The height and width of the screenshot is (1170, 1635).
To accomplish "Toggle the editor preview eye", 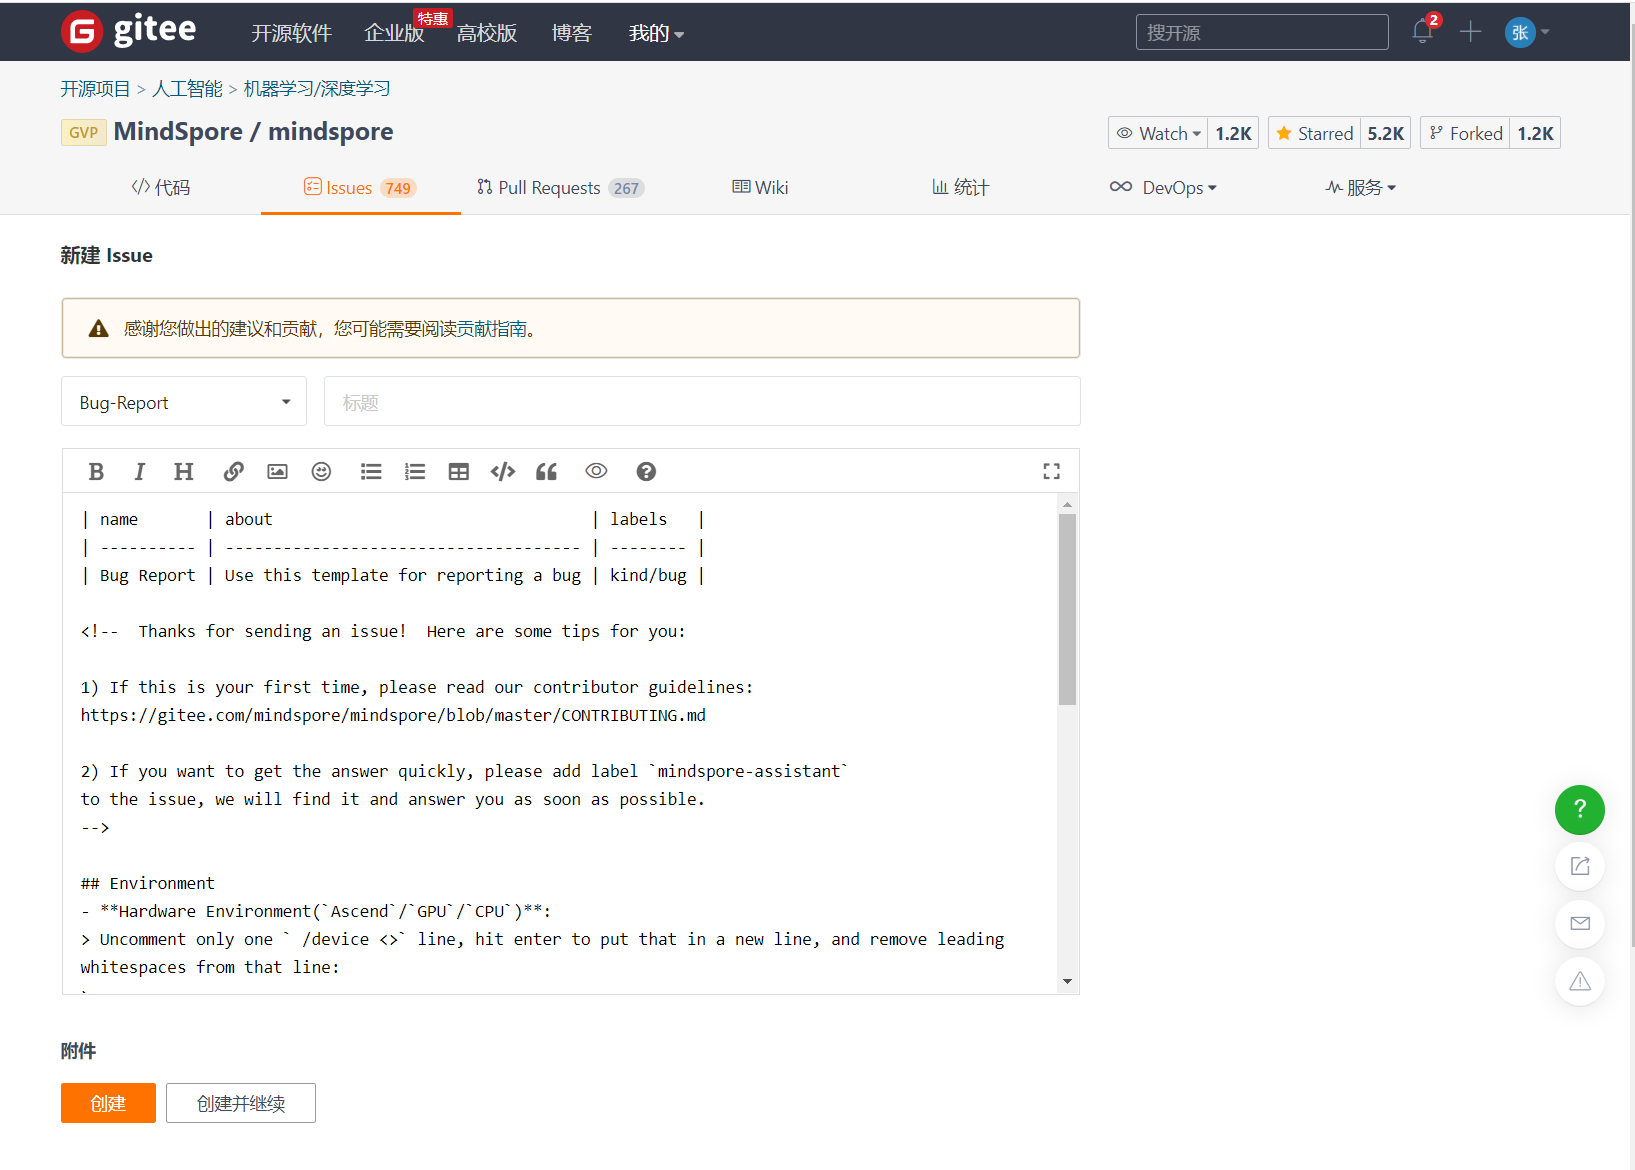I will point(596,471).
